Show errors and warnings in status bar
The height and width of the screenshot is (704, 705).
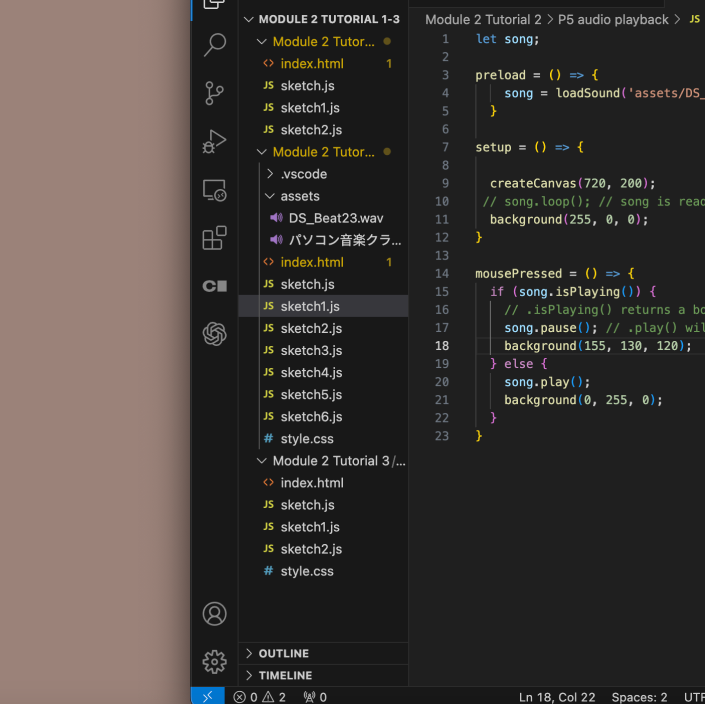point(259,697)
